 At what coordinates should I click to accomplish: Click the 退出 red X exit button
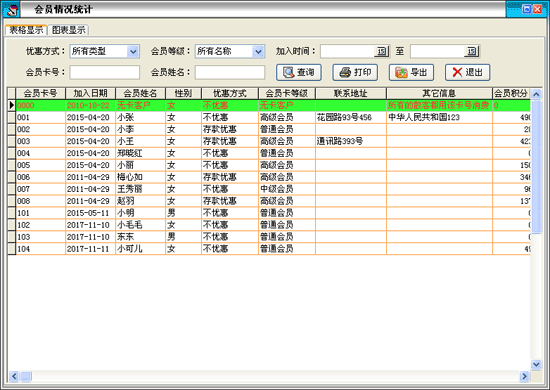[468, 72]
